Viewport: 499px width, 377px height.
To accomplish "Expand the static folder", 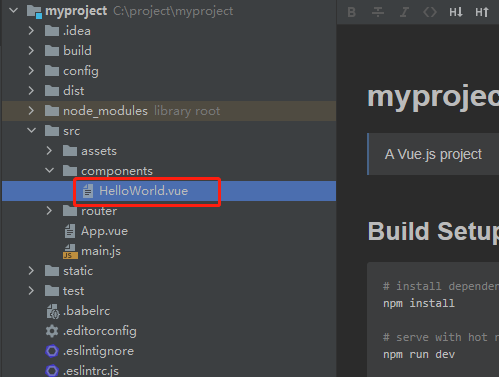I will 31,271.
